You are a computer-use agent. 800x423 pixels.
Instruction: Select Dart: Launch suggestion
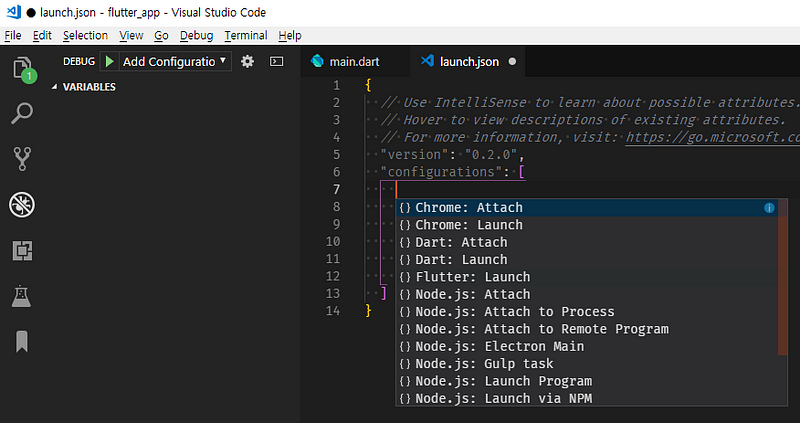[587, 260]
